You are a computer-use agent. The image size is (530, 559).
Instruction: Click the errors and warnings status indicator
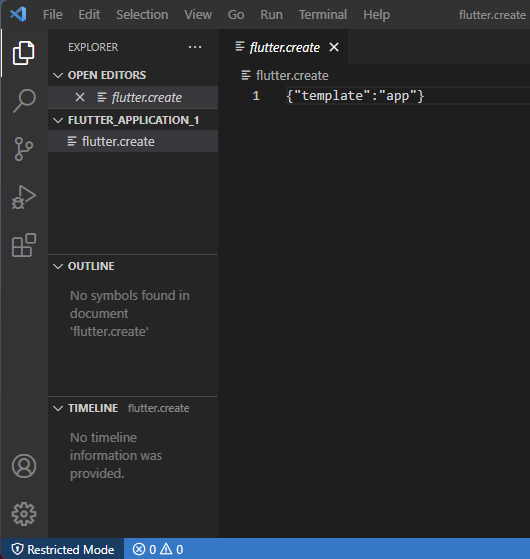click(x=158, y=549)
